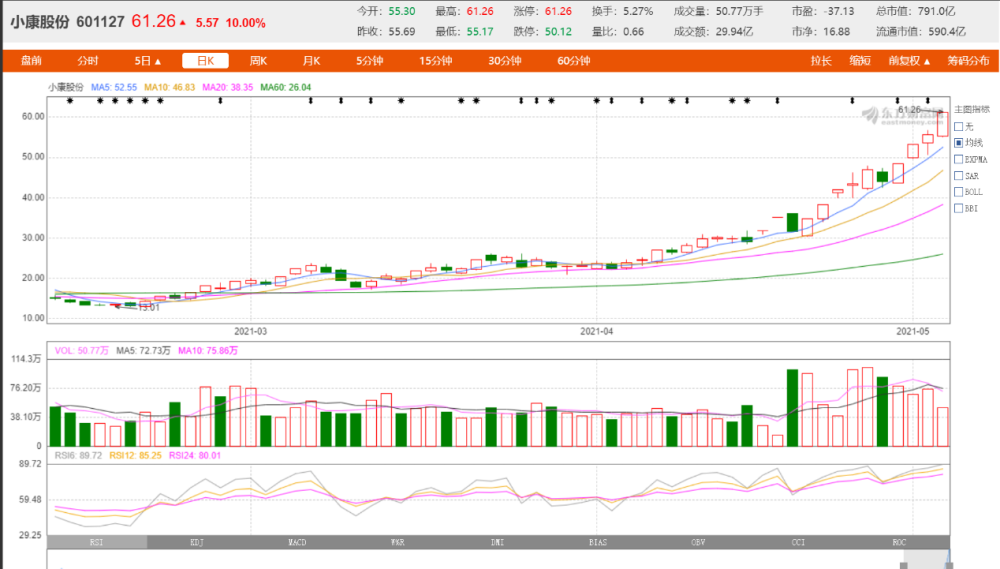1000x569 pixels.
Task: Show the 60分钟 interval chart
Action: [x=574, y=61]
